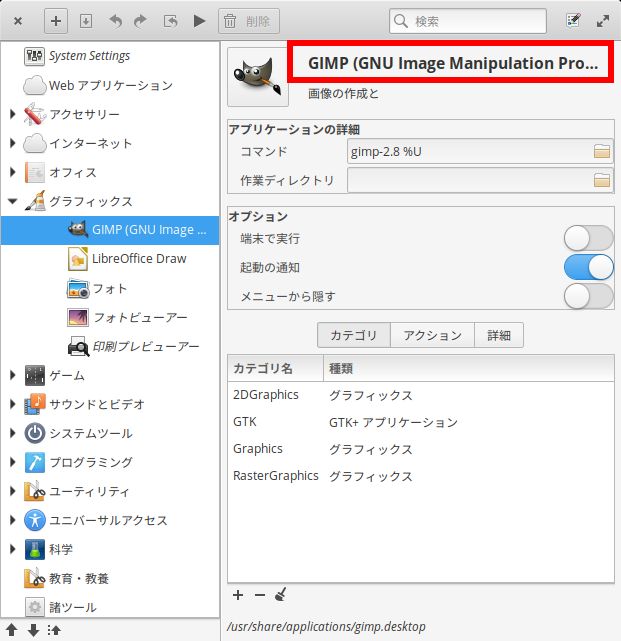Move item up with the up arrow

pos(12,630)
